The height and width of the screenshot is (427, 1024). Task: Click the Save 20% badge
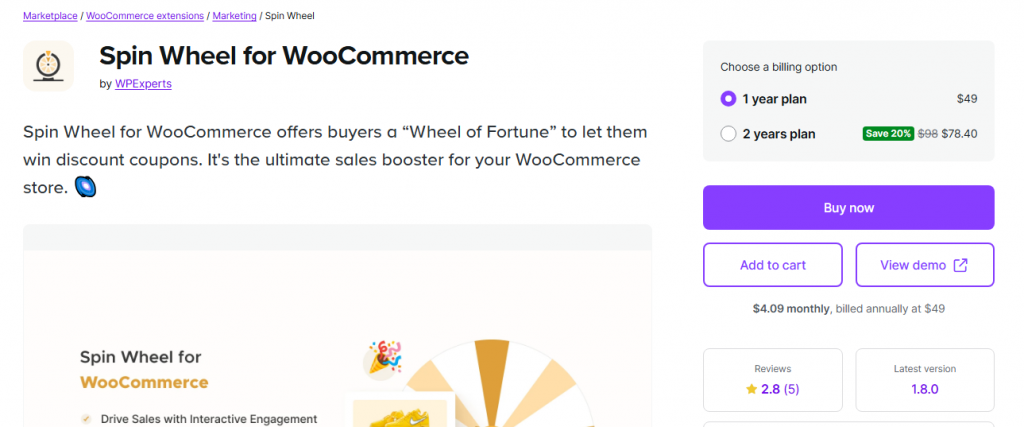coord(888,134)
